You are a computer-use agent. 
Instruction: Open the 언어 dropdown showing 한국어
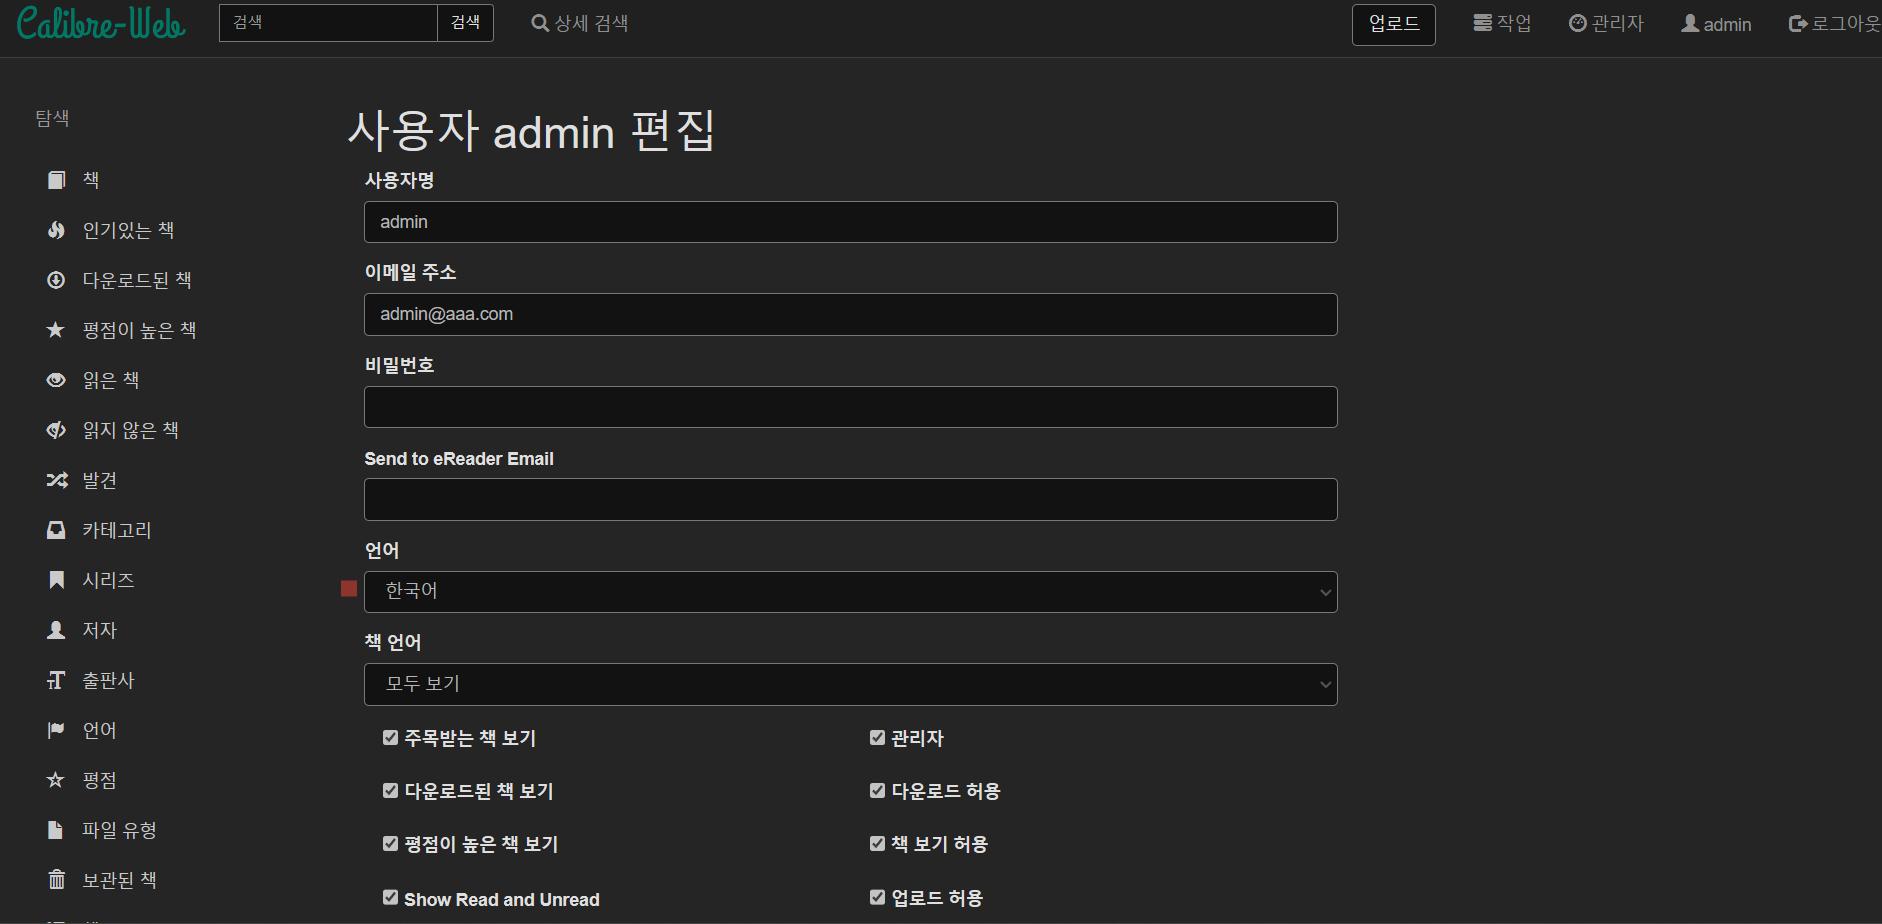(x=850, y=592)
